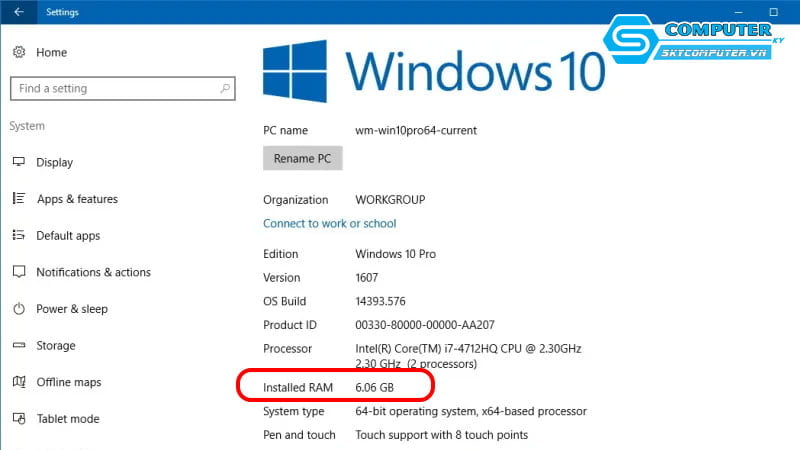Click Touch support with 8 touch points

coord(441,435)
